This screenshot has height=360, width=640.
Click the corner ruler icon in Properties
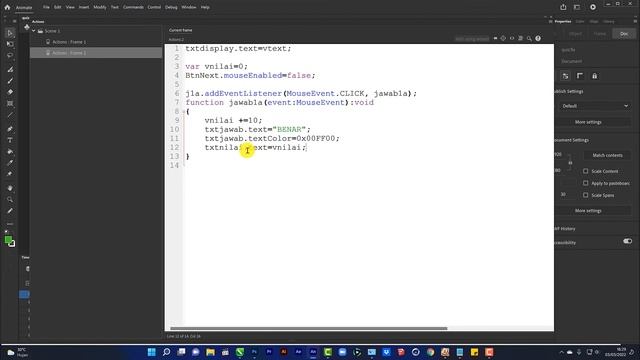[580, 76]
